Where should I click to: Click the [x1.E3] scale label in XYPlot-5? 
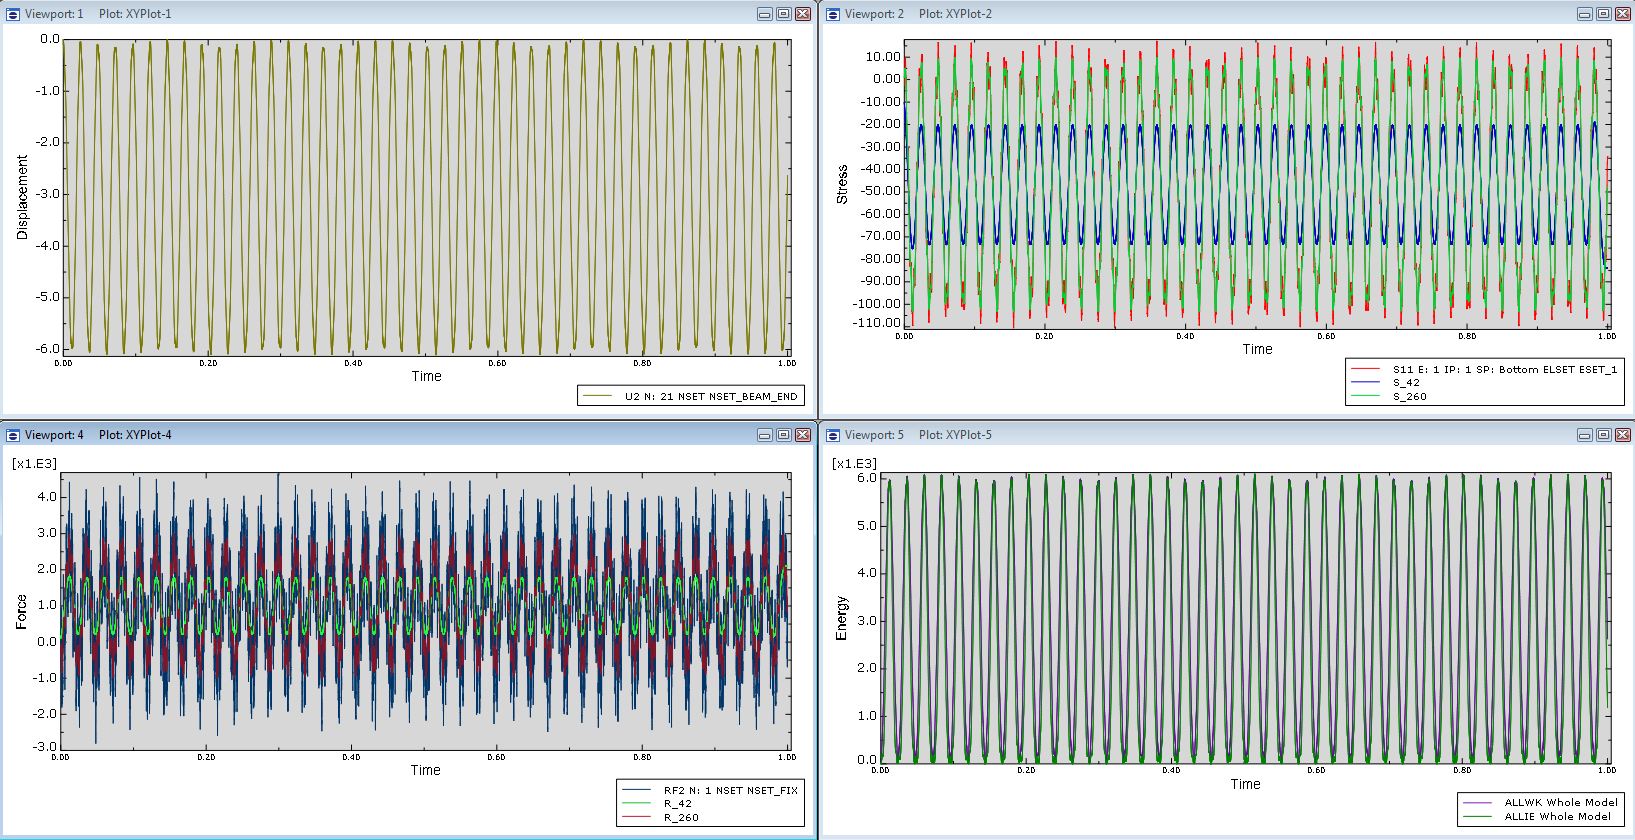[854, 463]
